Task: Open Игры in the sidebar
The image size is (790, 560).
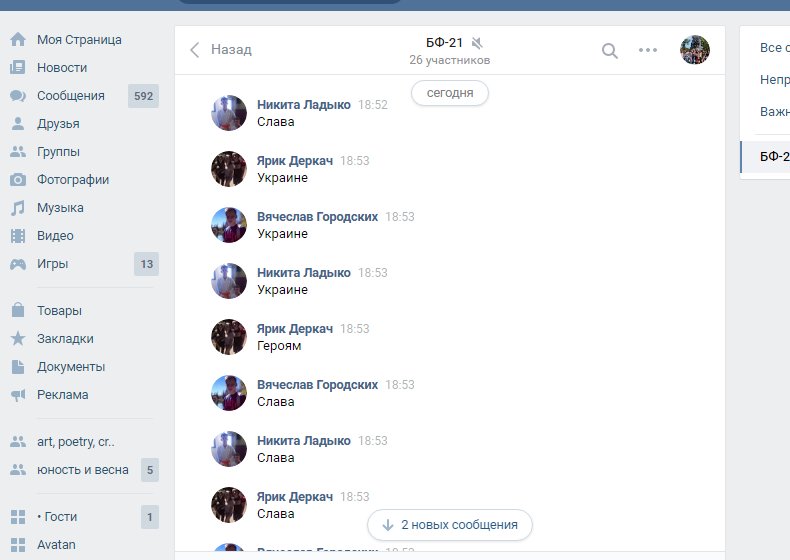Action: coord(52,264)
